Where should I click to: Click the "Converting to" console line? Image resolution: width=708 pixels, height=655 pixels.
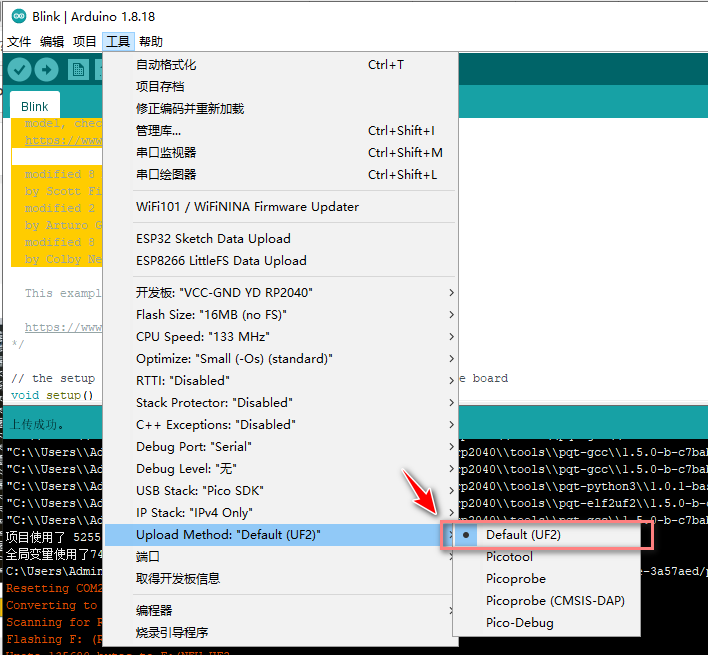pyautogui.click(x=51, y=605)
